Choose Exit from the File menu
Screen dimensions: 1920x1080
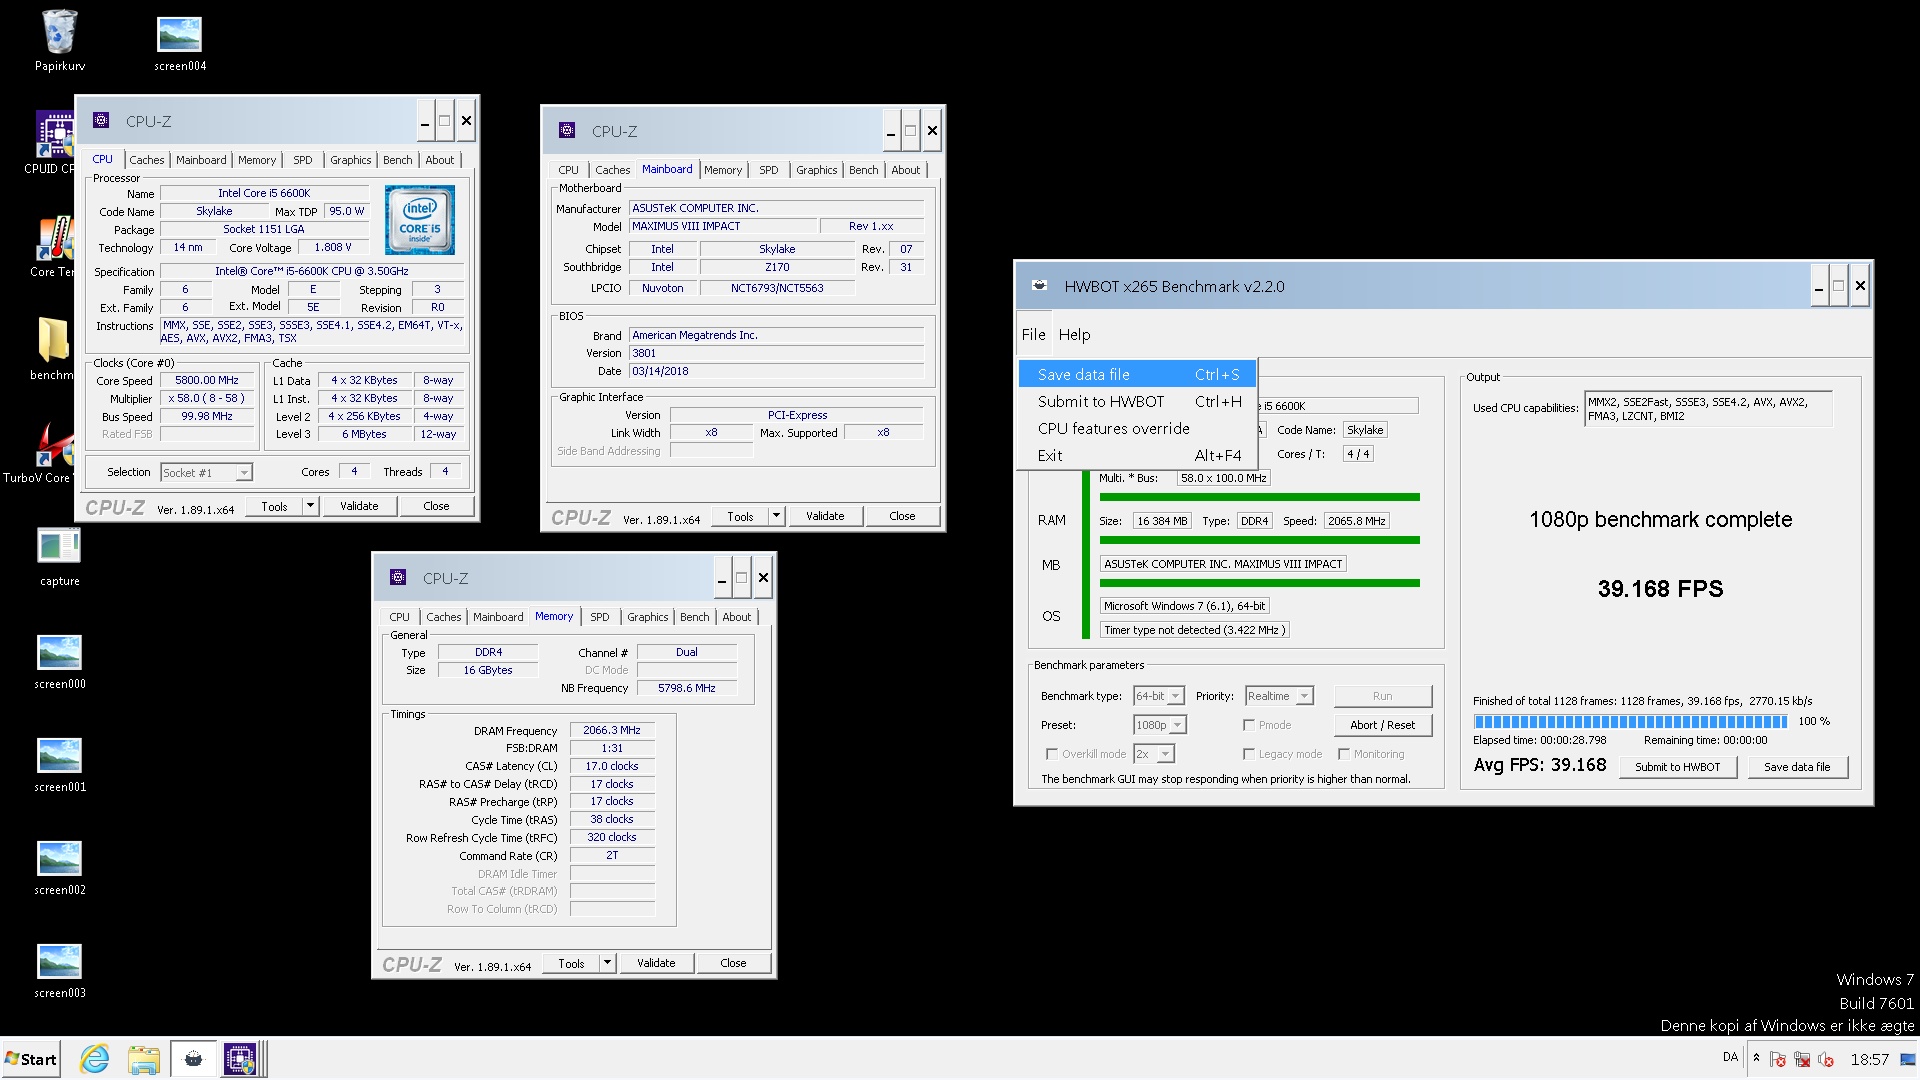point(1138,455)
